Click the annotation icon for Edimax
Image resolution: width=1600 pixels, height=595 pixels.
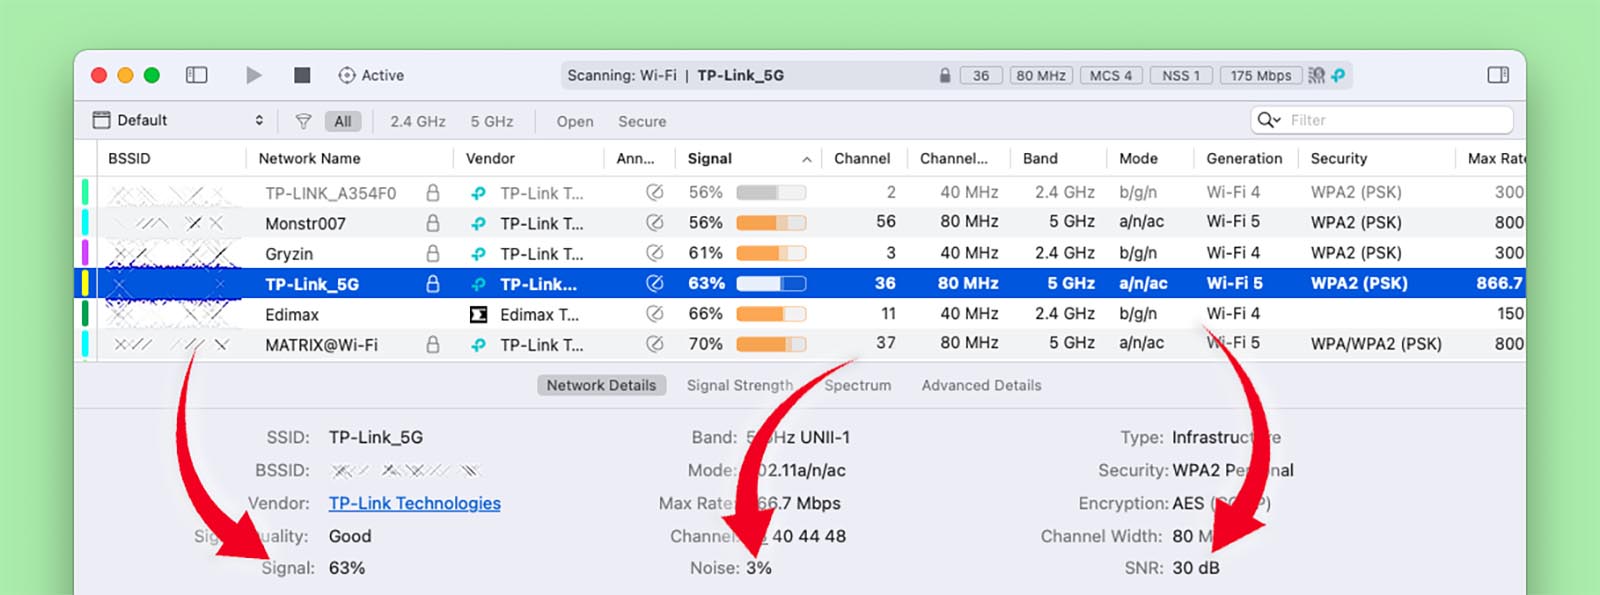point(655,314)
